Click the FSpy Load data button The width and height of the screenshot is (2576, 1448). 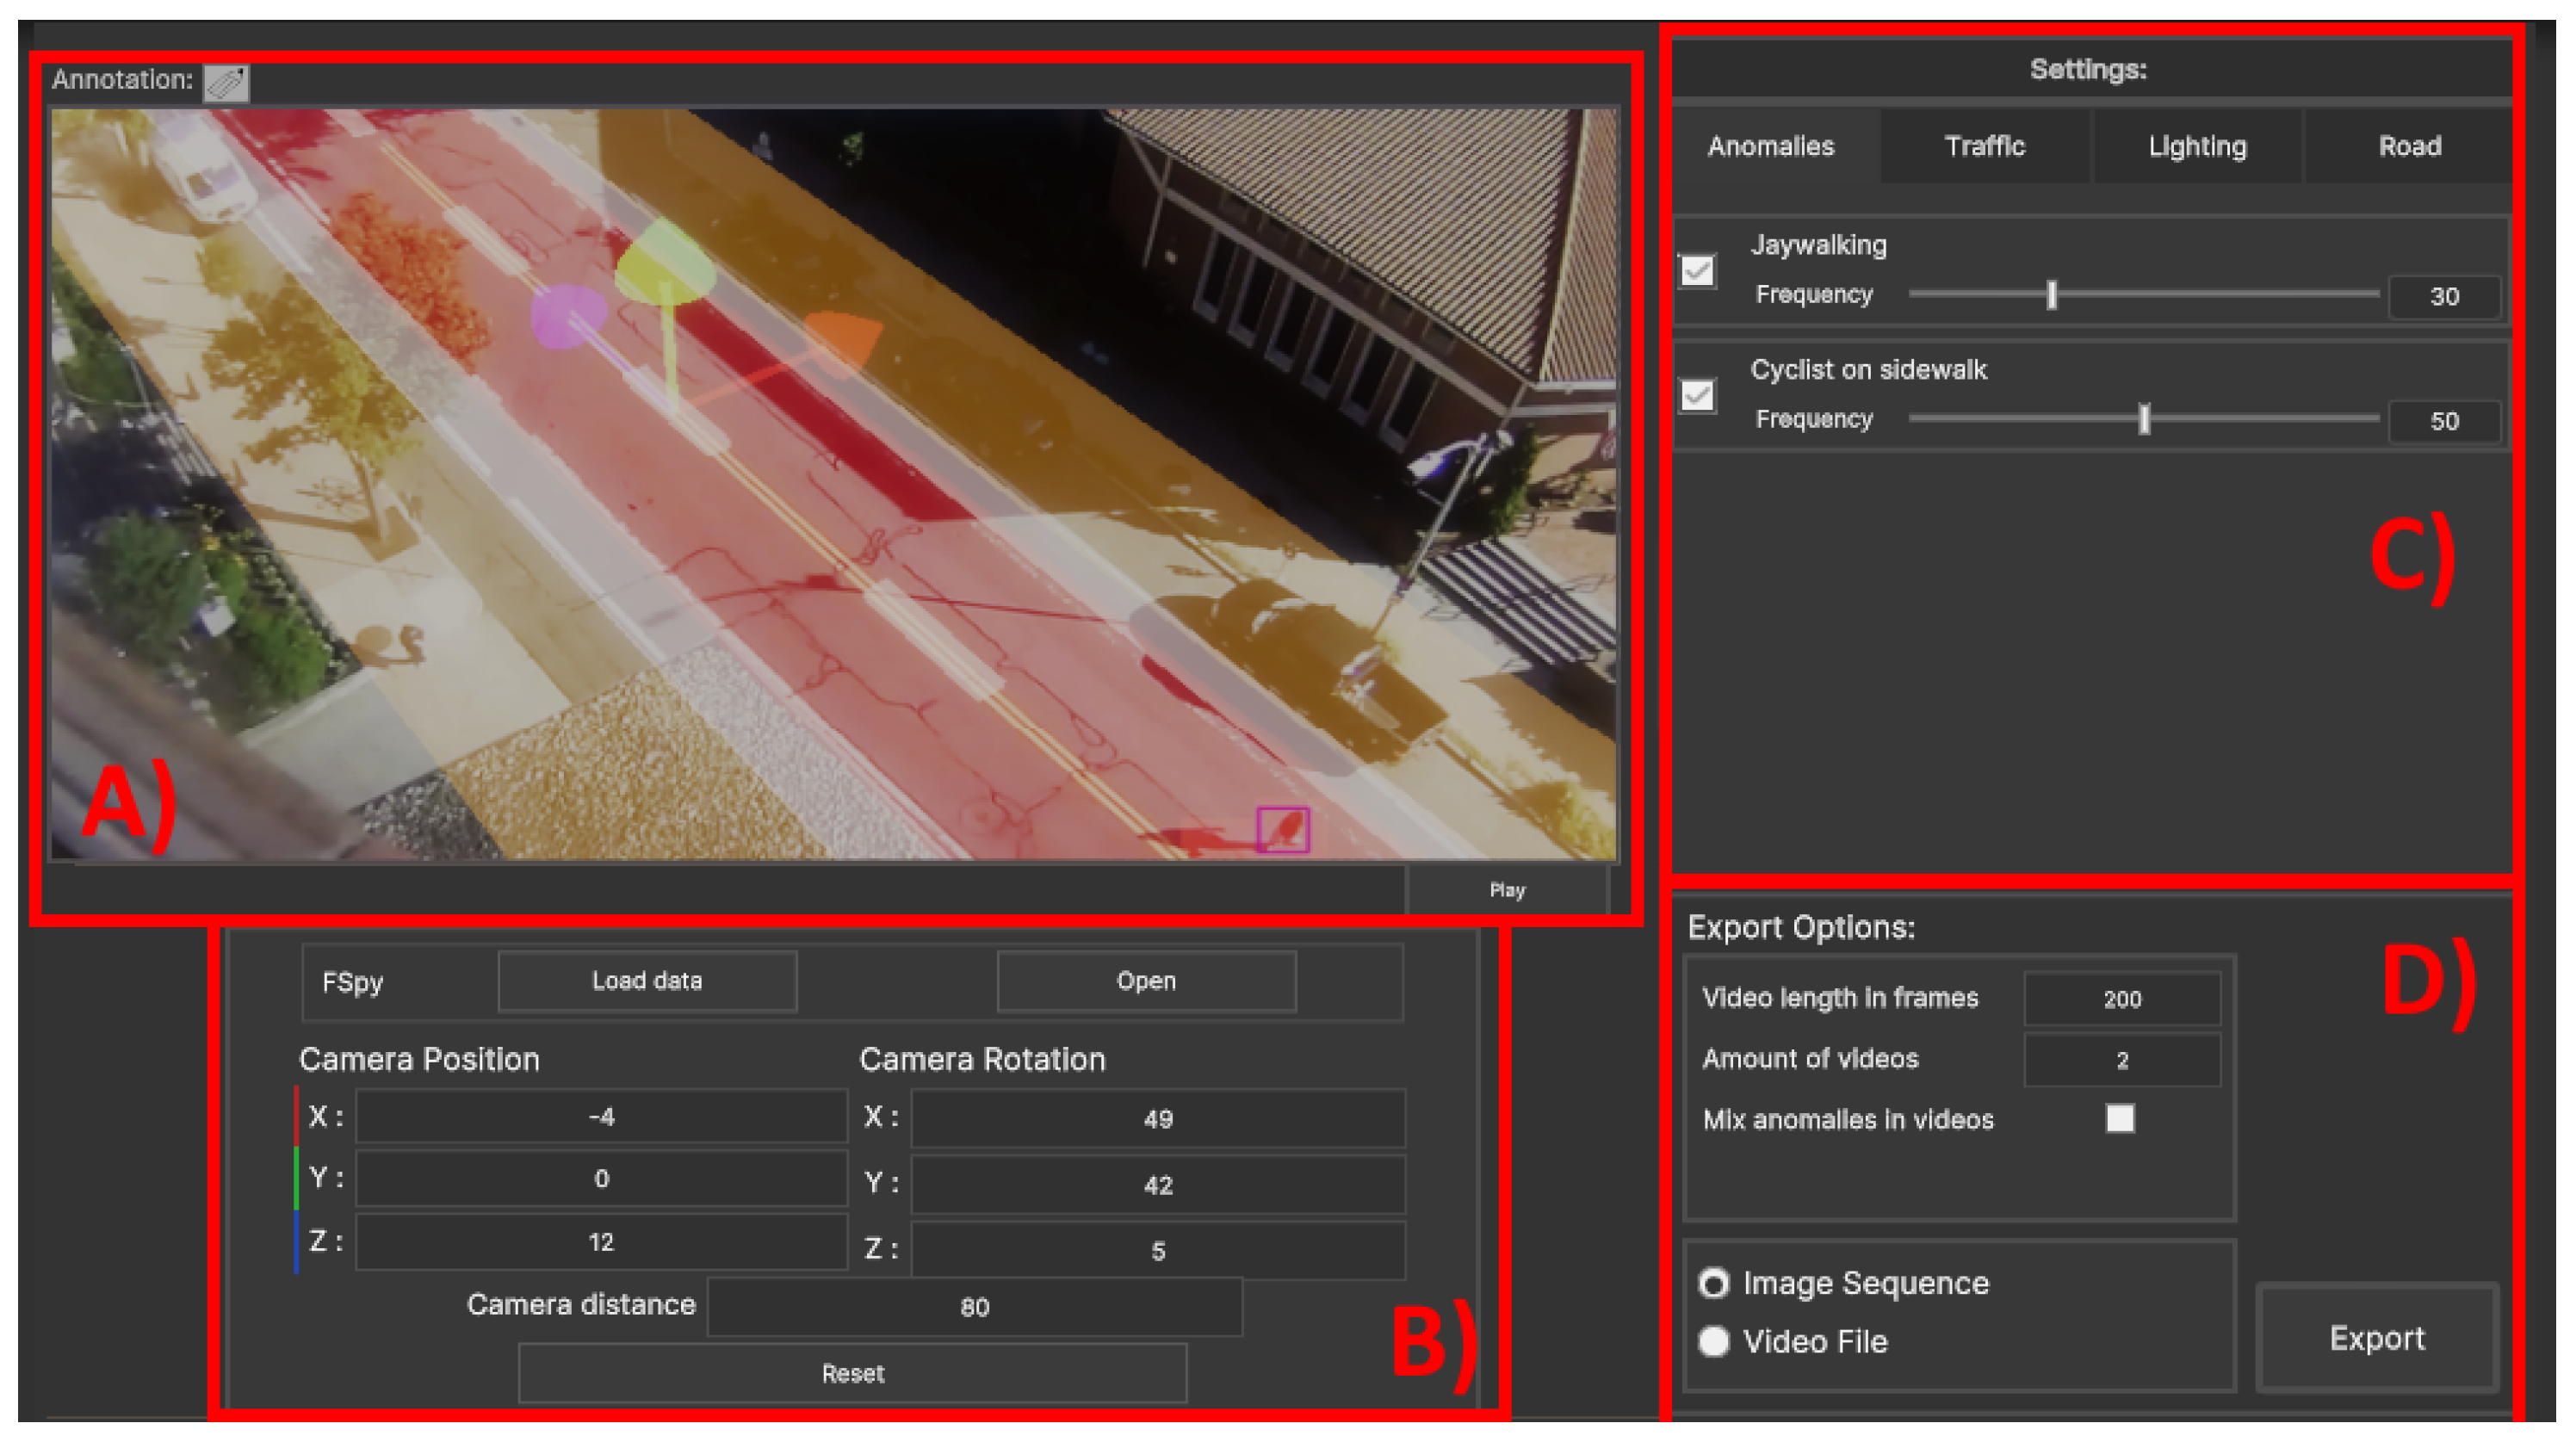(647, 981)
